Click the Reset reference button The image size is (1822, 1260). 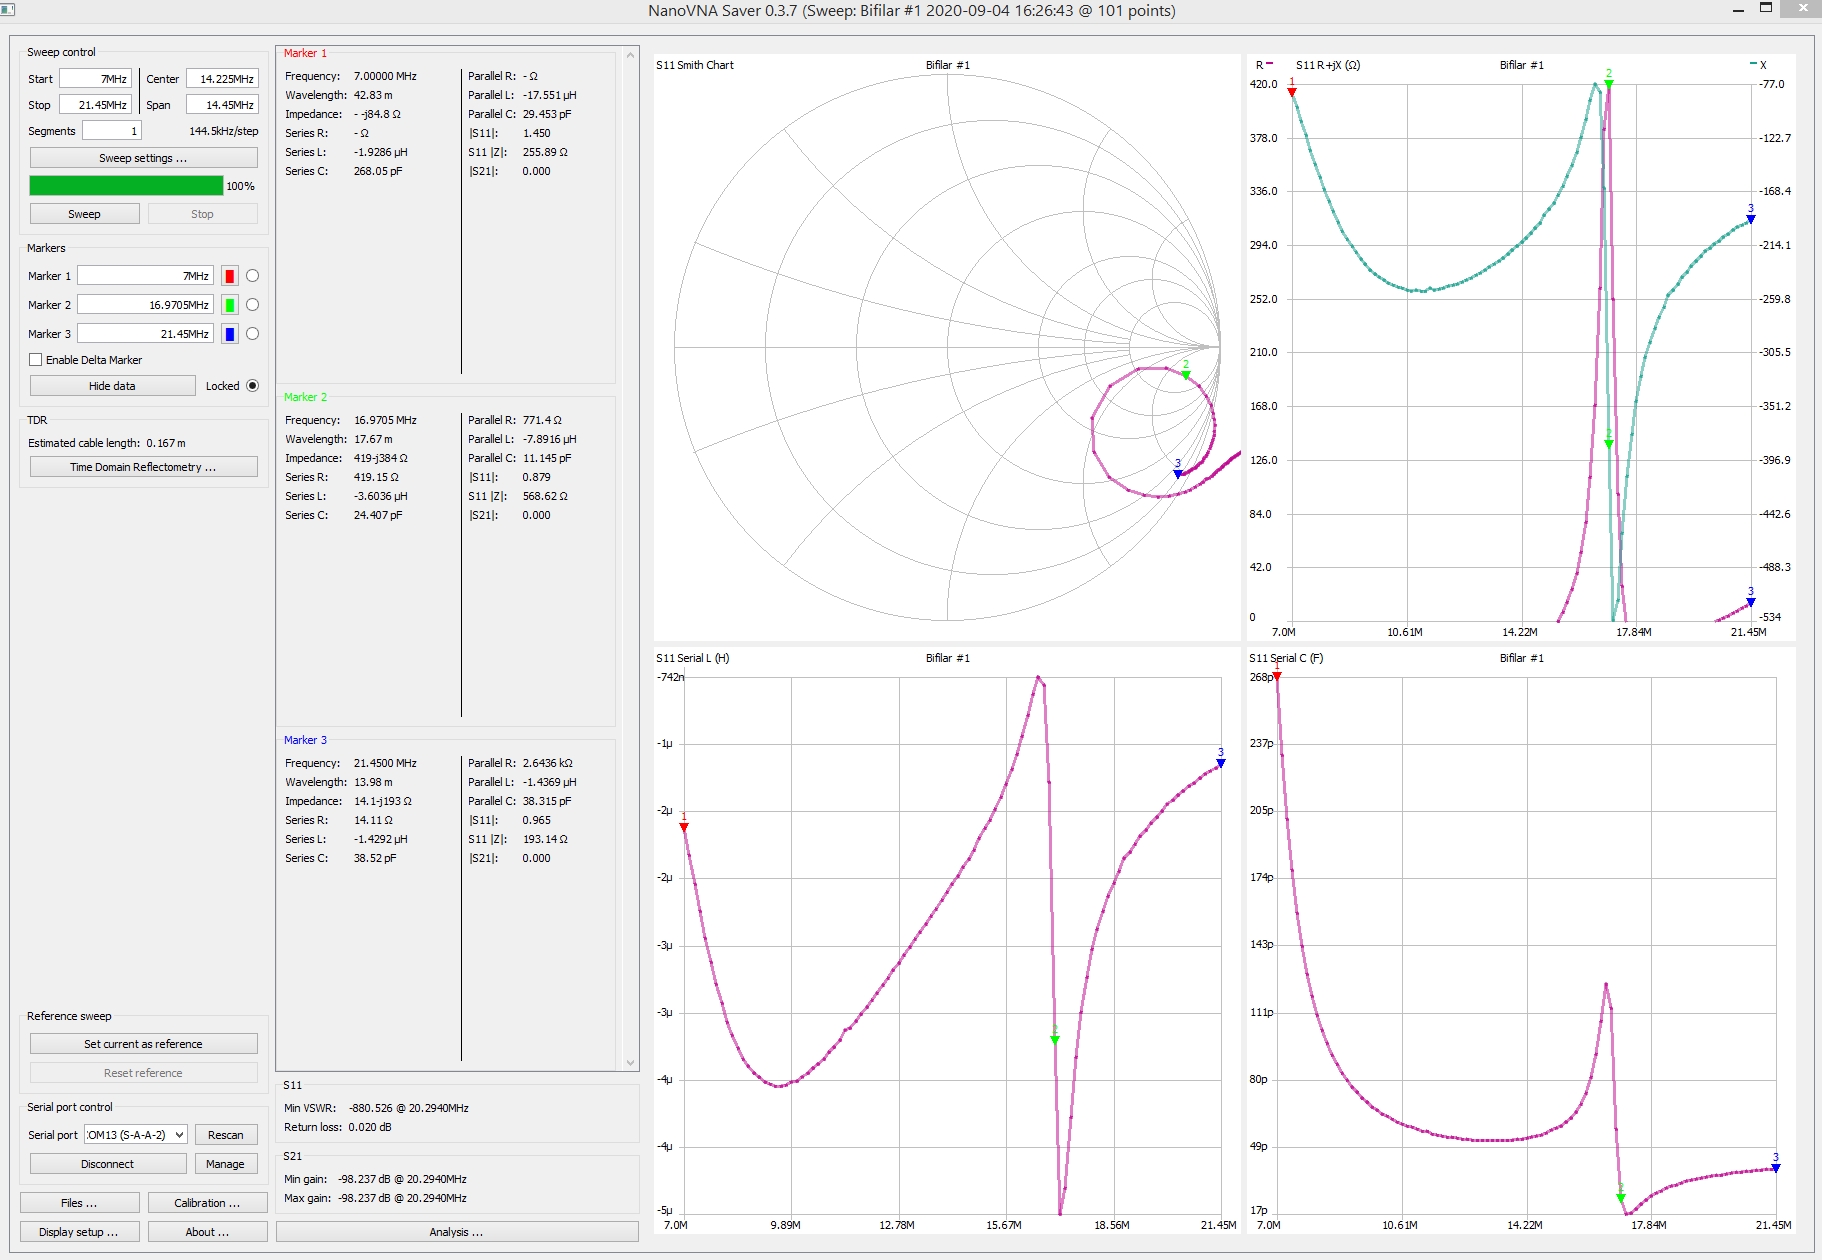pos(143,1073)
